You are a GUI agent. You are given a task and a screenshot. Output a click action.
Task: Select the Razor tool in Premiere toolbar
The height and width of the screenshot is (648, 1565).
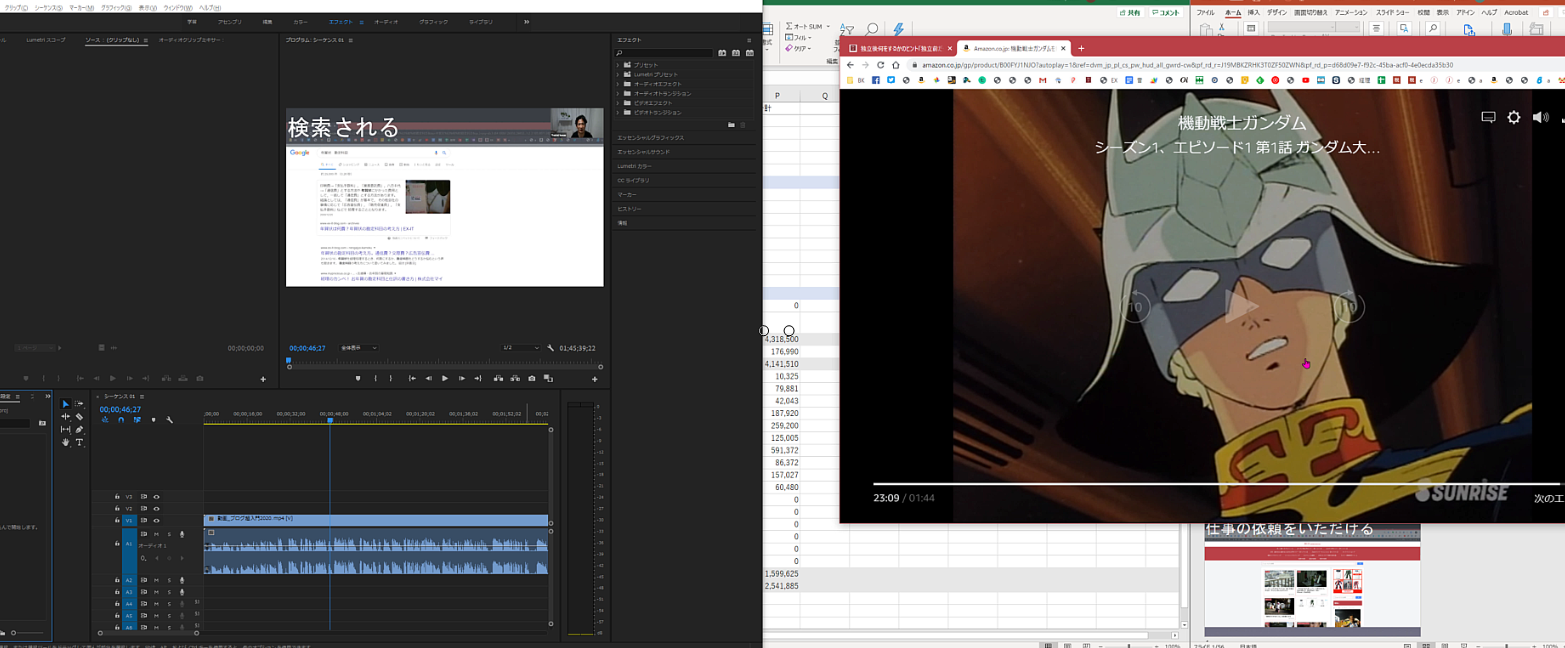80,417
